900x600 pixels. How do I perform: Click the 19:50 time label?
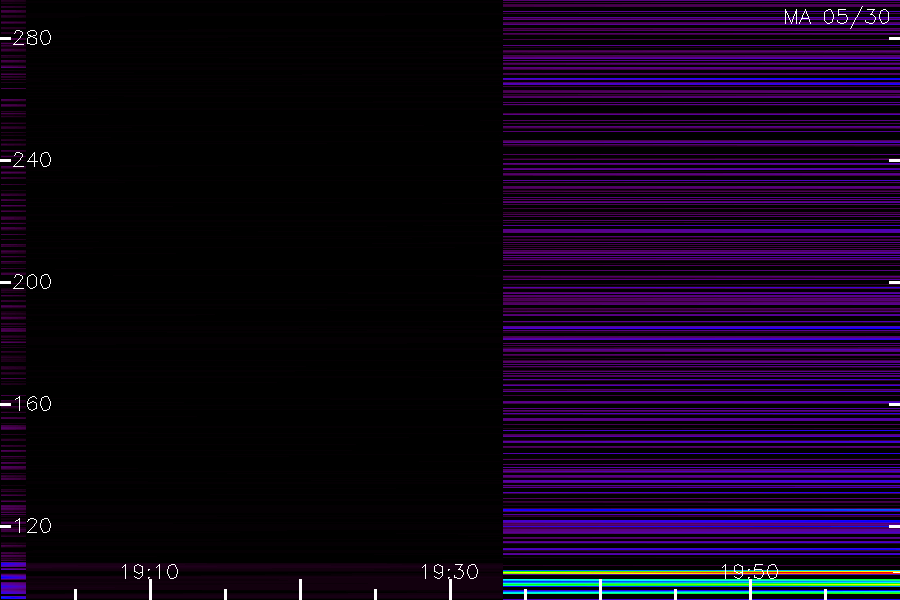point(750,572)
